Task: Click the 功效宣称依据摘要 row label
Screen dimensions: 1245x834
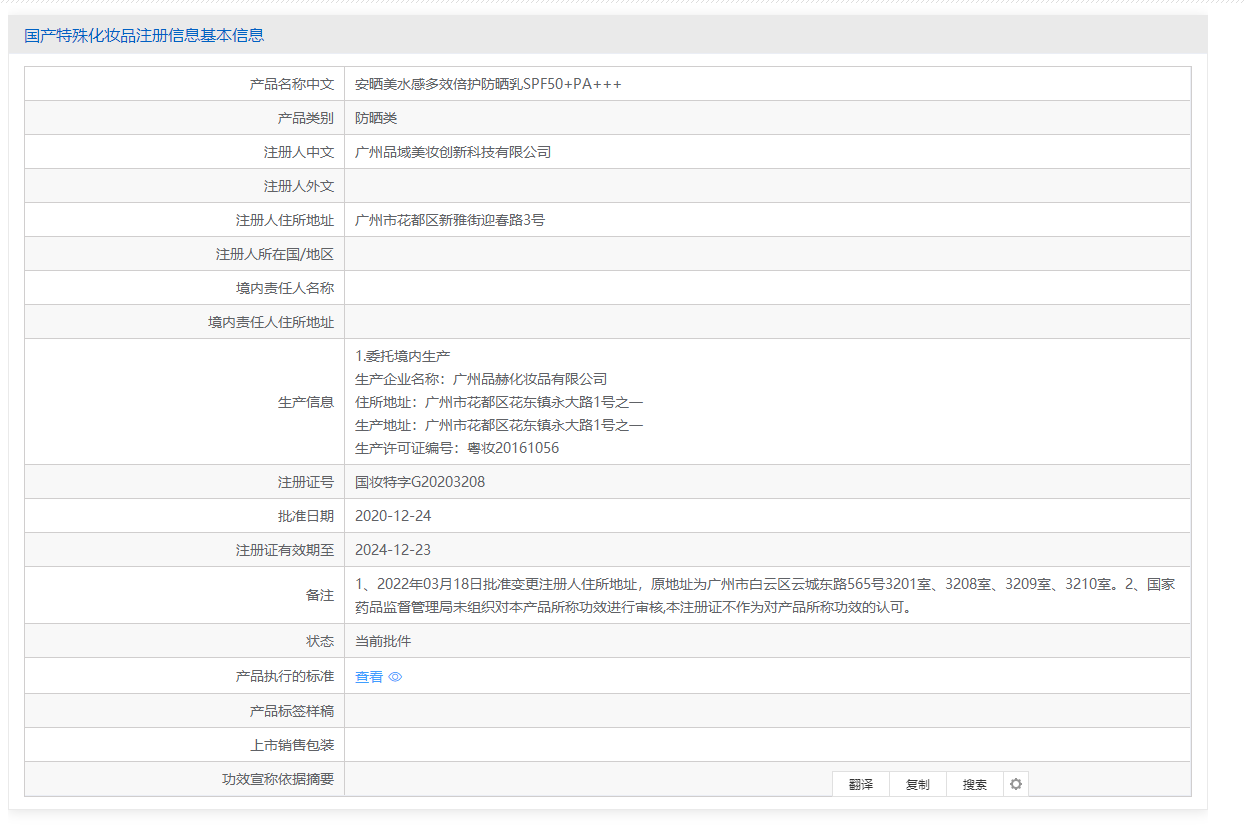Action: coord(278,779)
